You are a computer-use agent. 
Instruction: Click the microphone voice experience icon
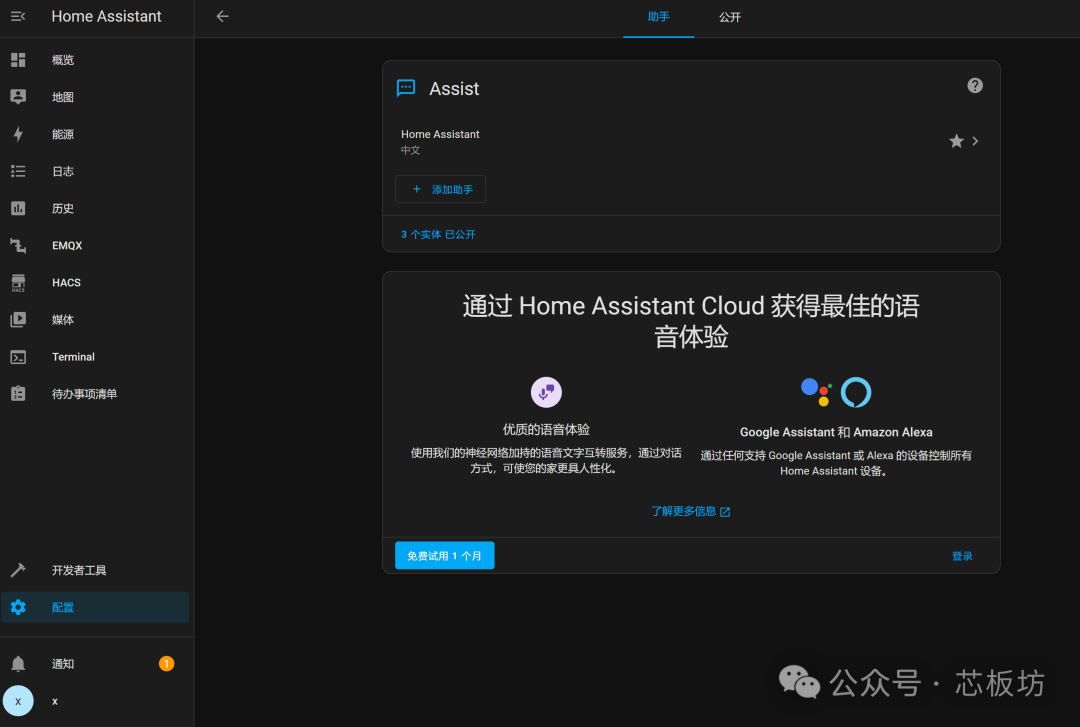click(546, 392)
